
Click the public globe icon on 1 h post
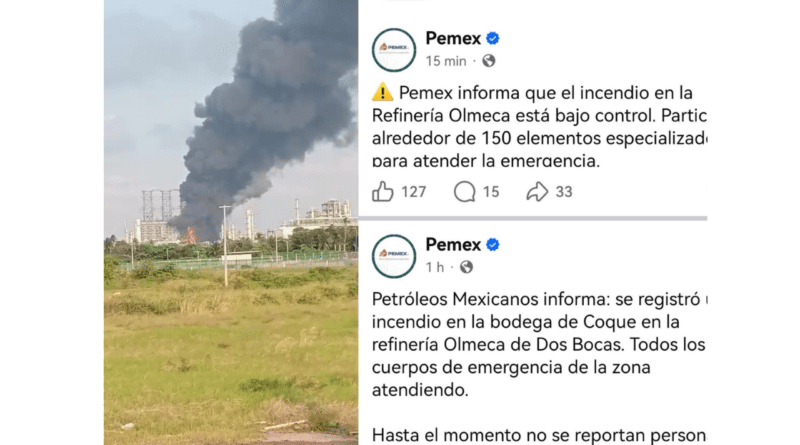click(466, 267)
